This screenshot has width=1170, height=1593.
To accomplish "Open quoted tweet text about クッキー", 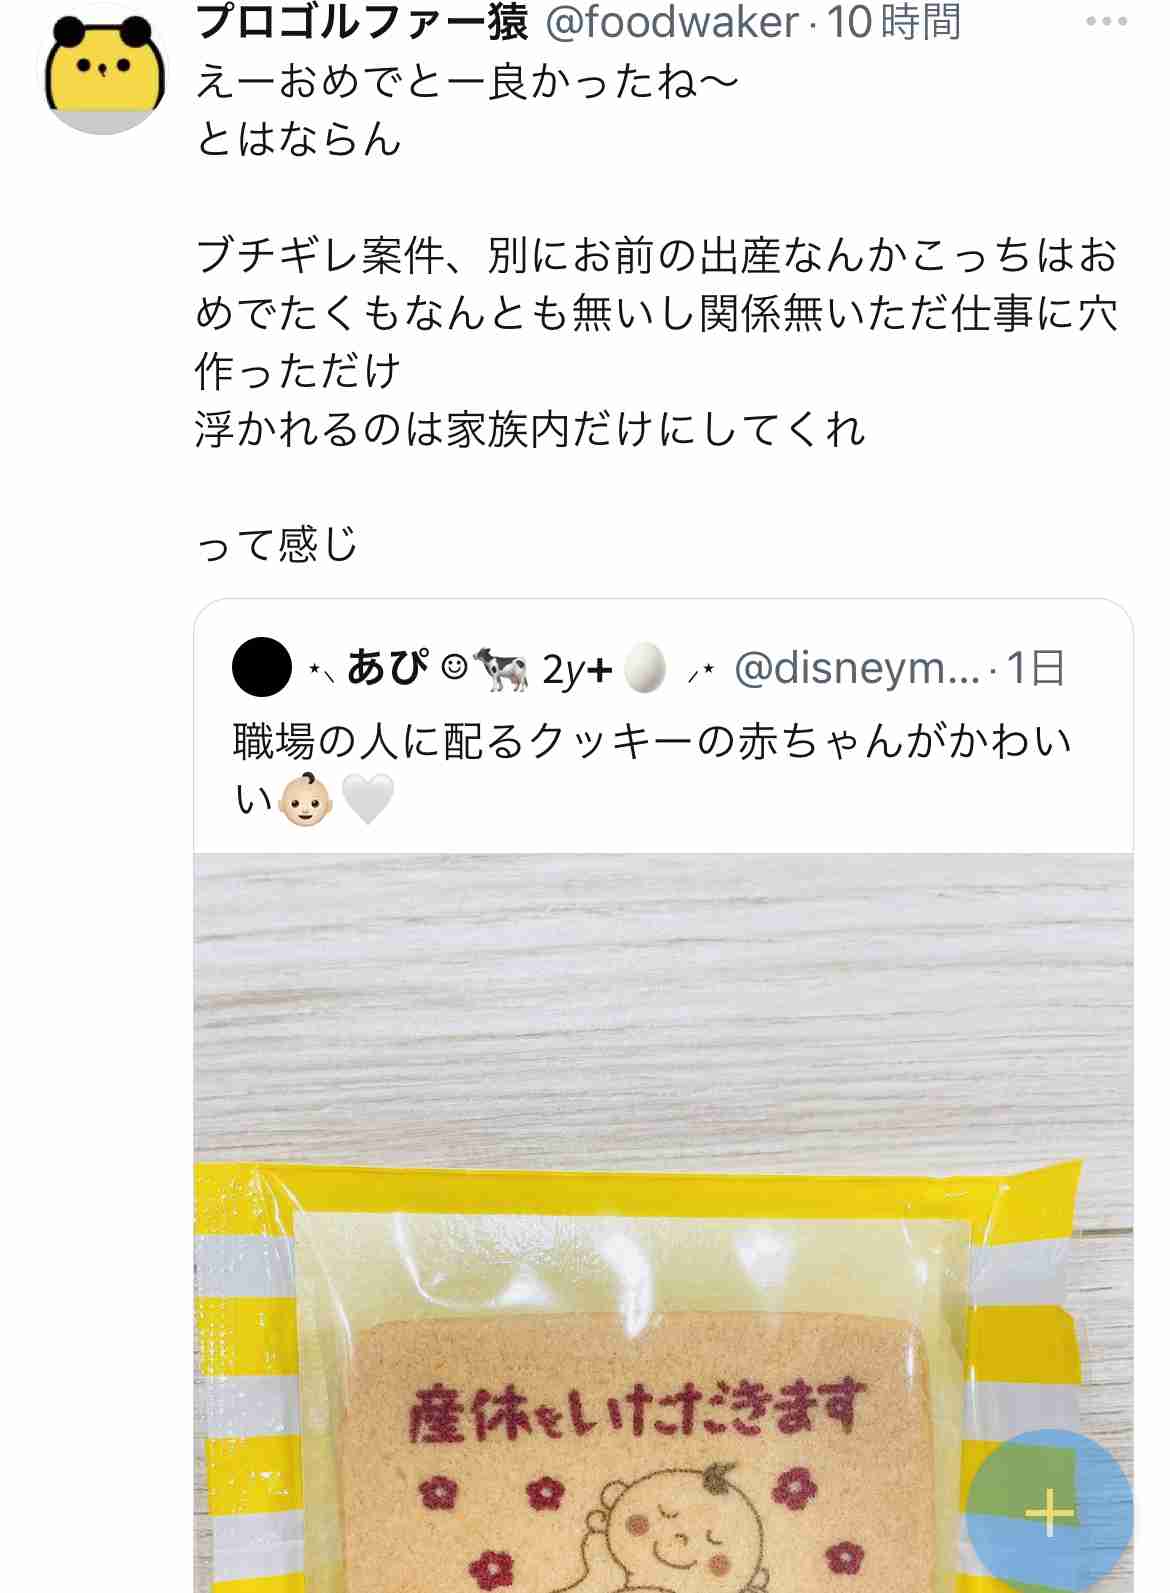I will [652, 770].
